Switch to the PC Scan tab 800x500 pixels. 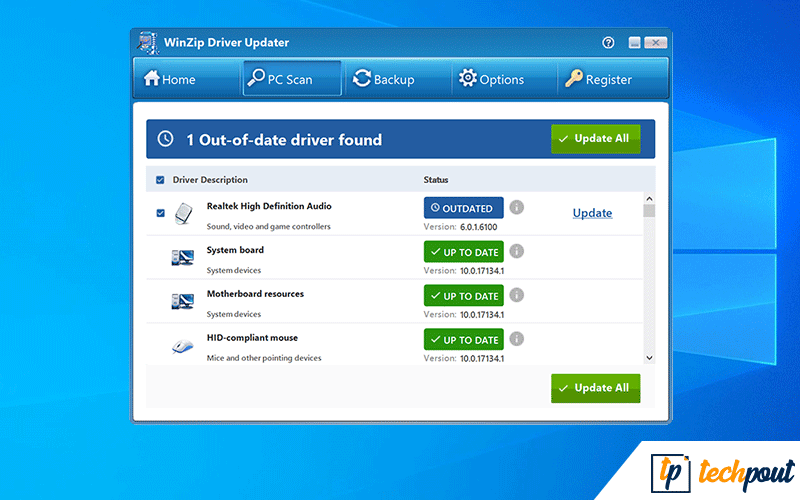[292, 79]
